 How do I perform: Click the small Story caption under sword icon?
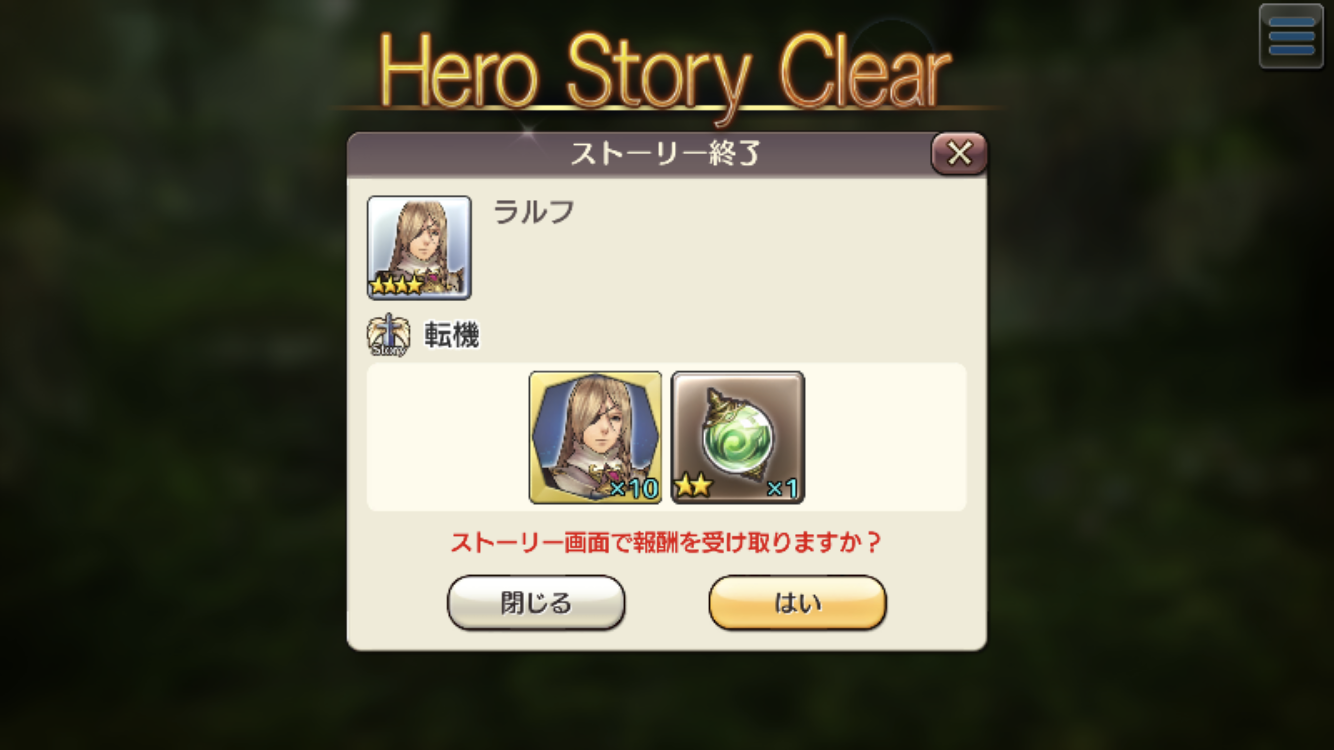click(388, 350)
